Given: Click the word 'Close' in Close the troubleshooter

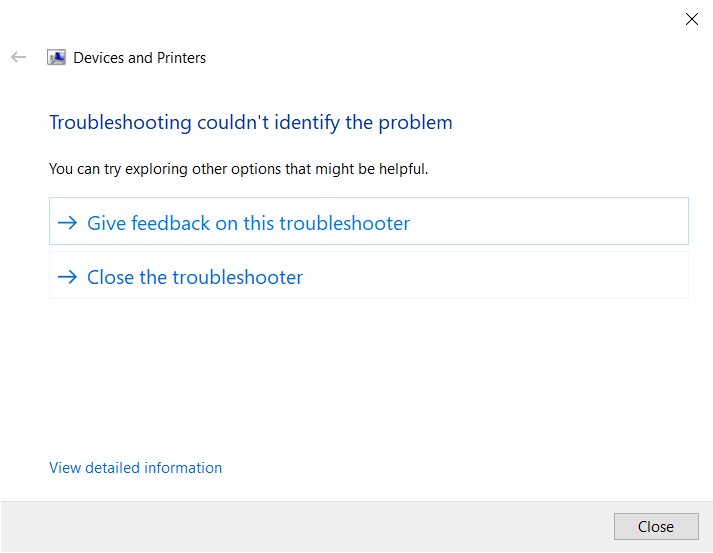Looking at the screenshot, I should click(110, 277).
